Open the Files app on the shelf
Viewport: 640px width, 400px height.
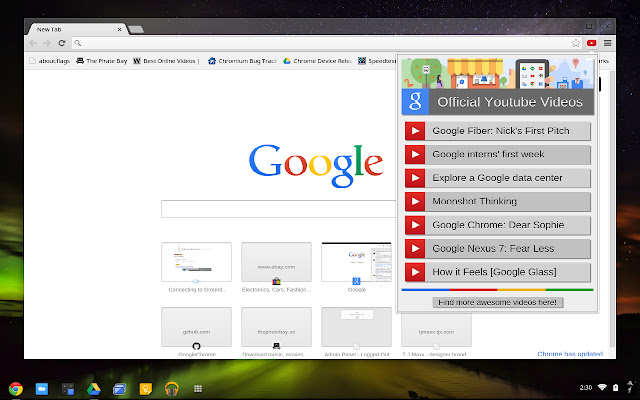pos(42,389)
